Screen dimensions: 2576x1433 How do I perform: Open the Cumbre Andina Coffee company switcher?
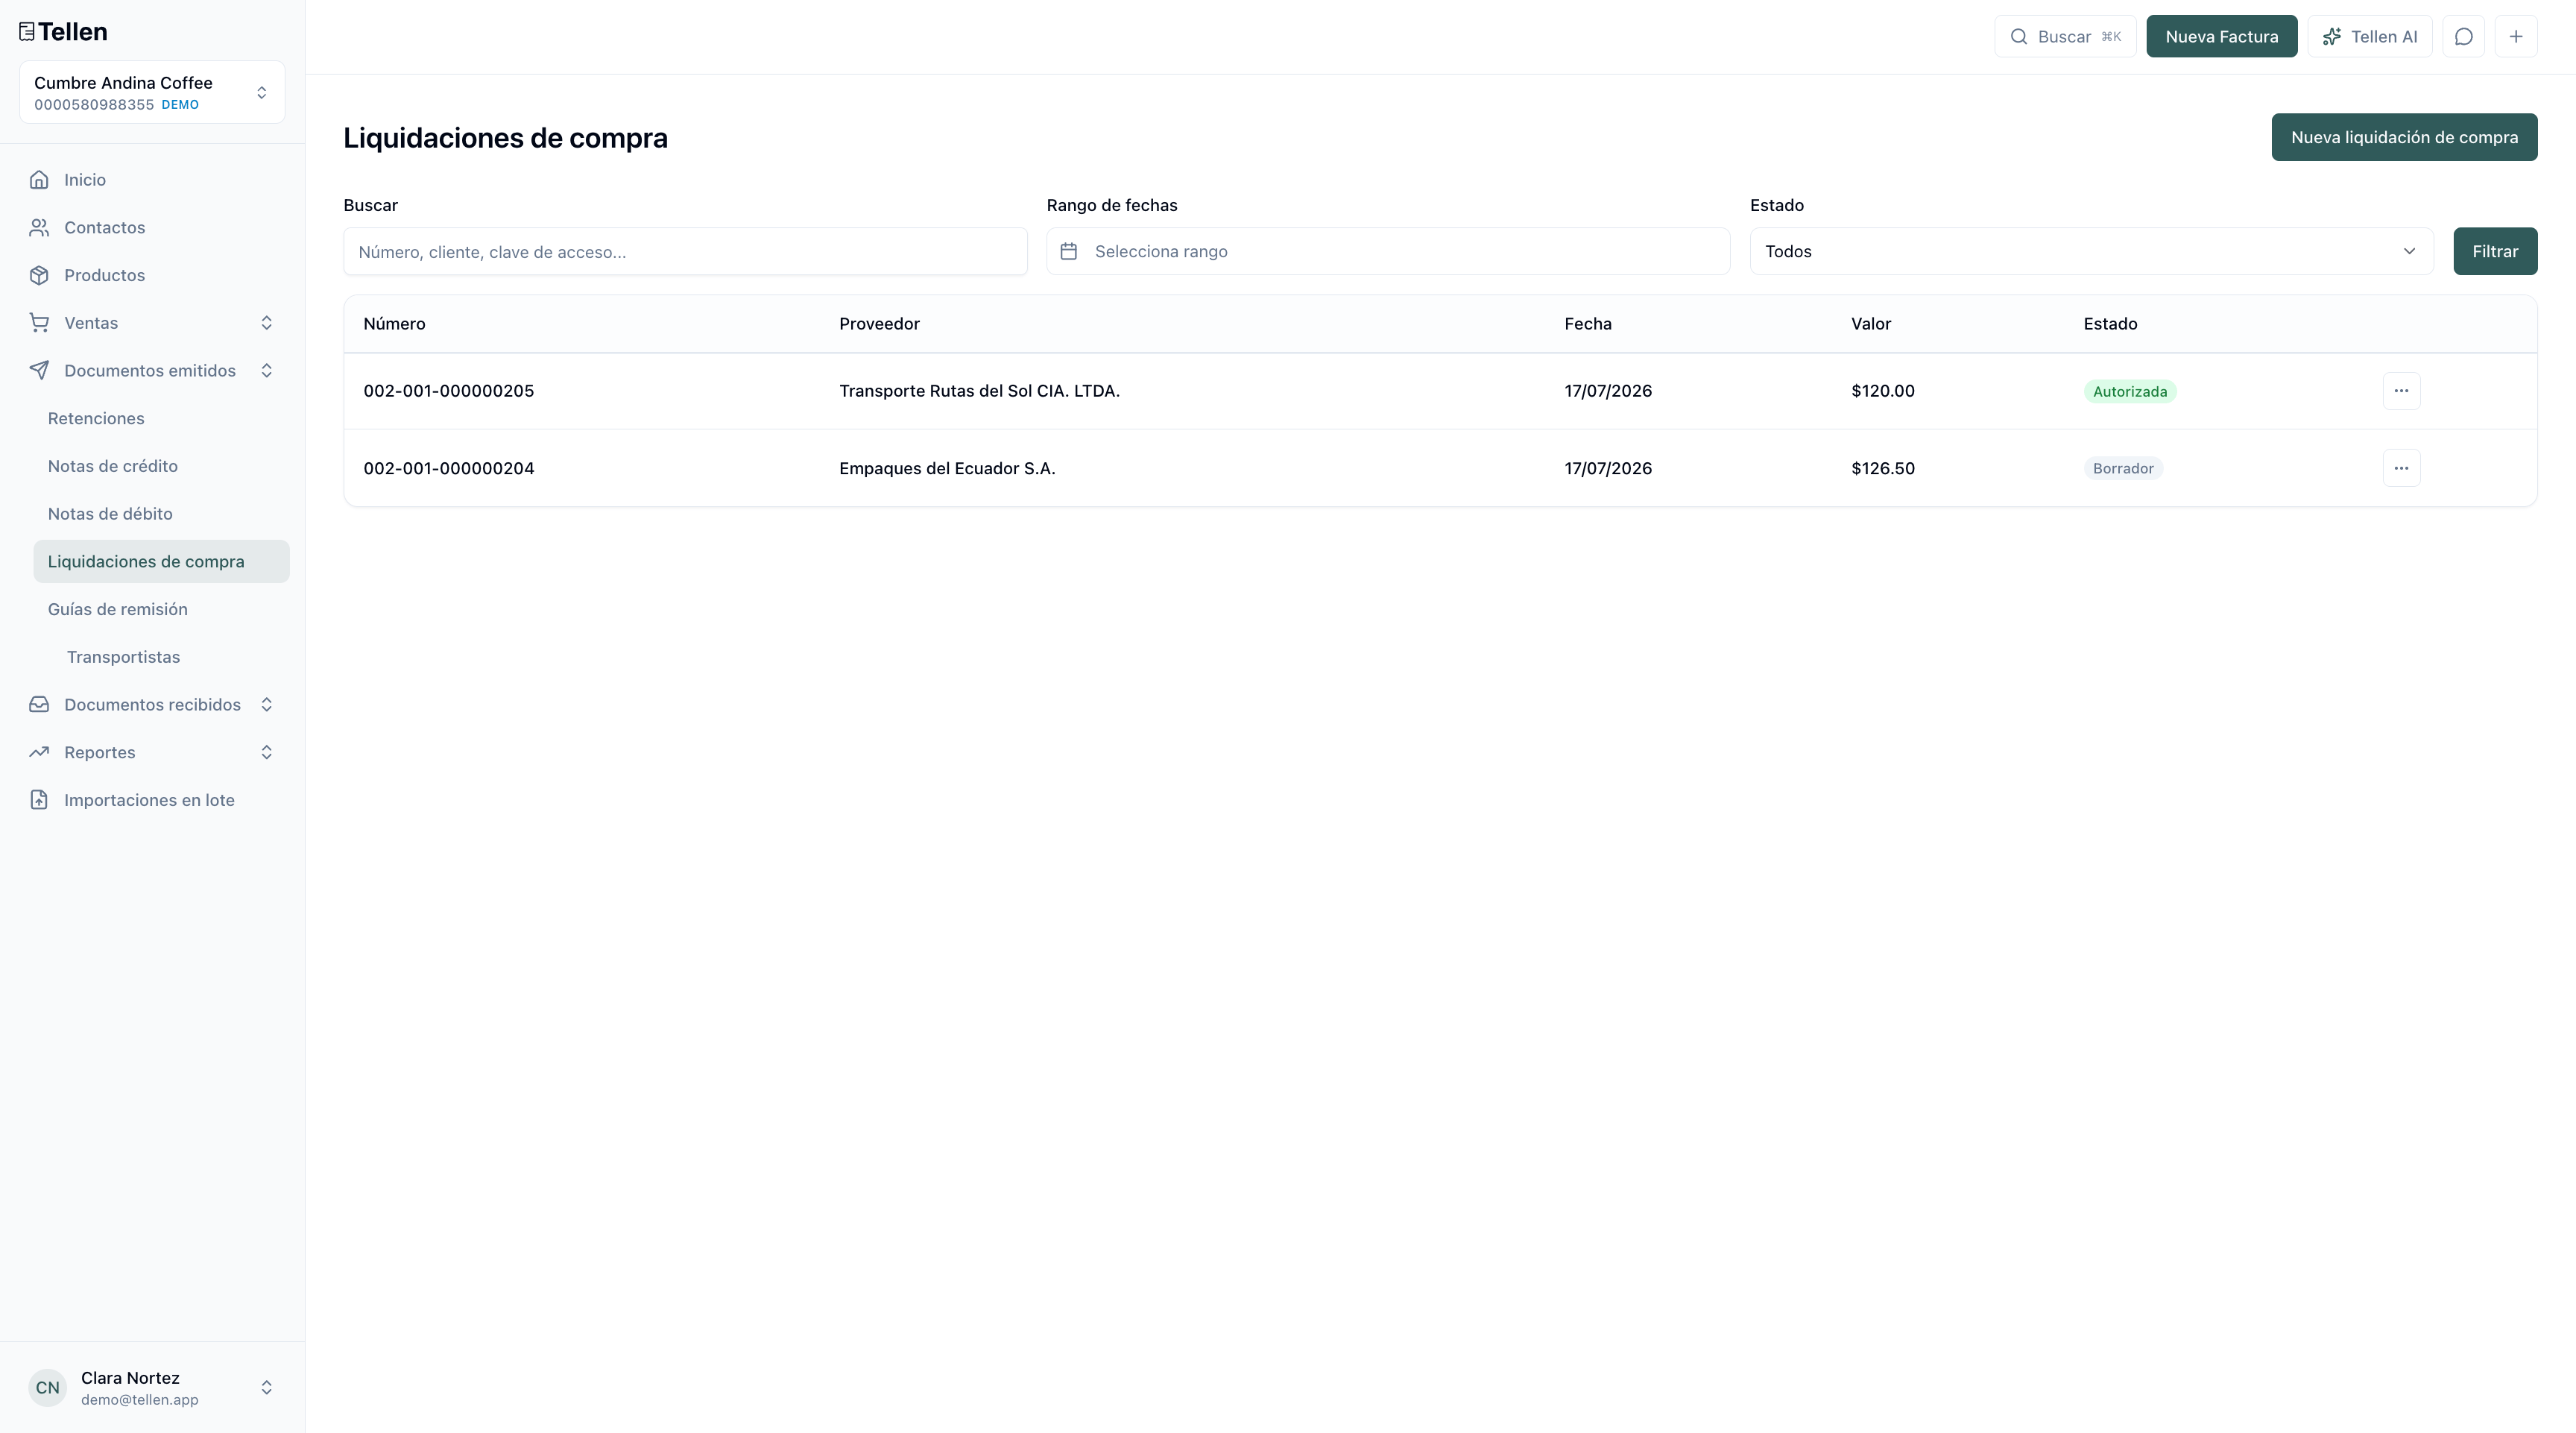(152, 92)
